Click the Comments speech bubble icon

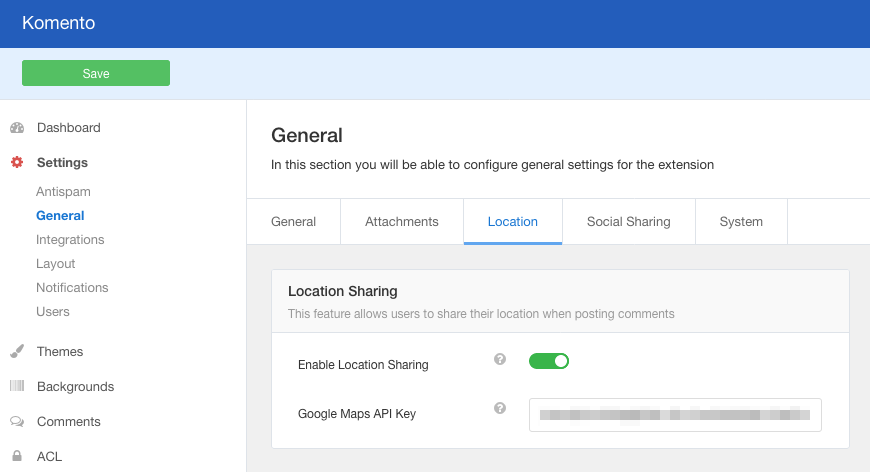pos(17,422)
